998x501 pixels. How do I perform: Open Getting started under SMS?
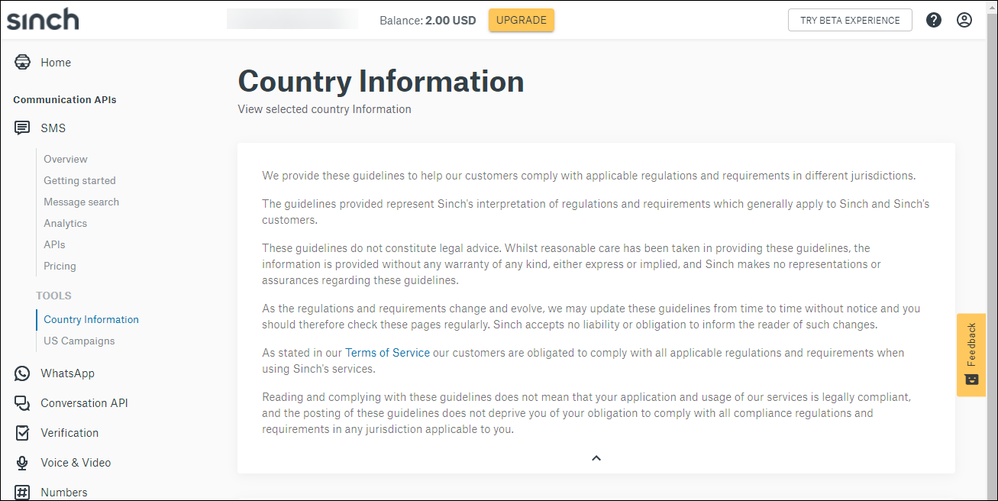(x=80, y=181)
